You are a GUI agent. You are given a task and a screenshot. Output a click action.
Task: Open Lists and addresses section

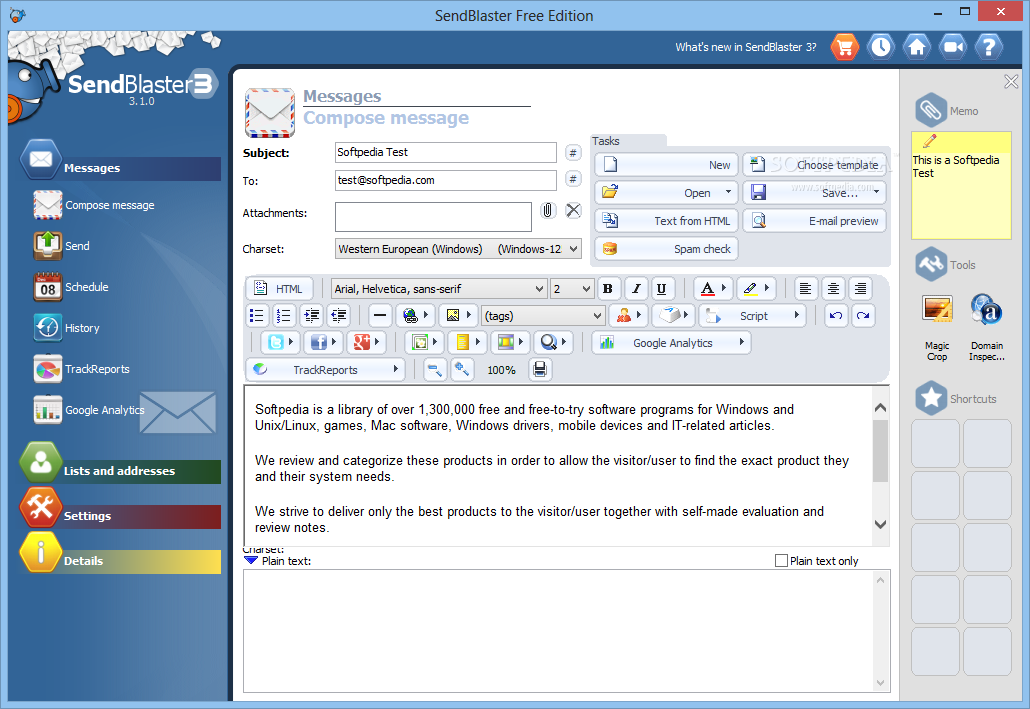(121, 471)
